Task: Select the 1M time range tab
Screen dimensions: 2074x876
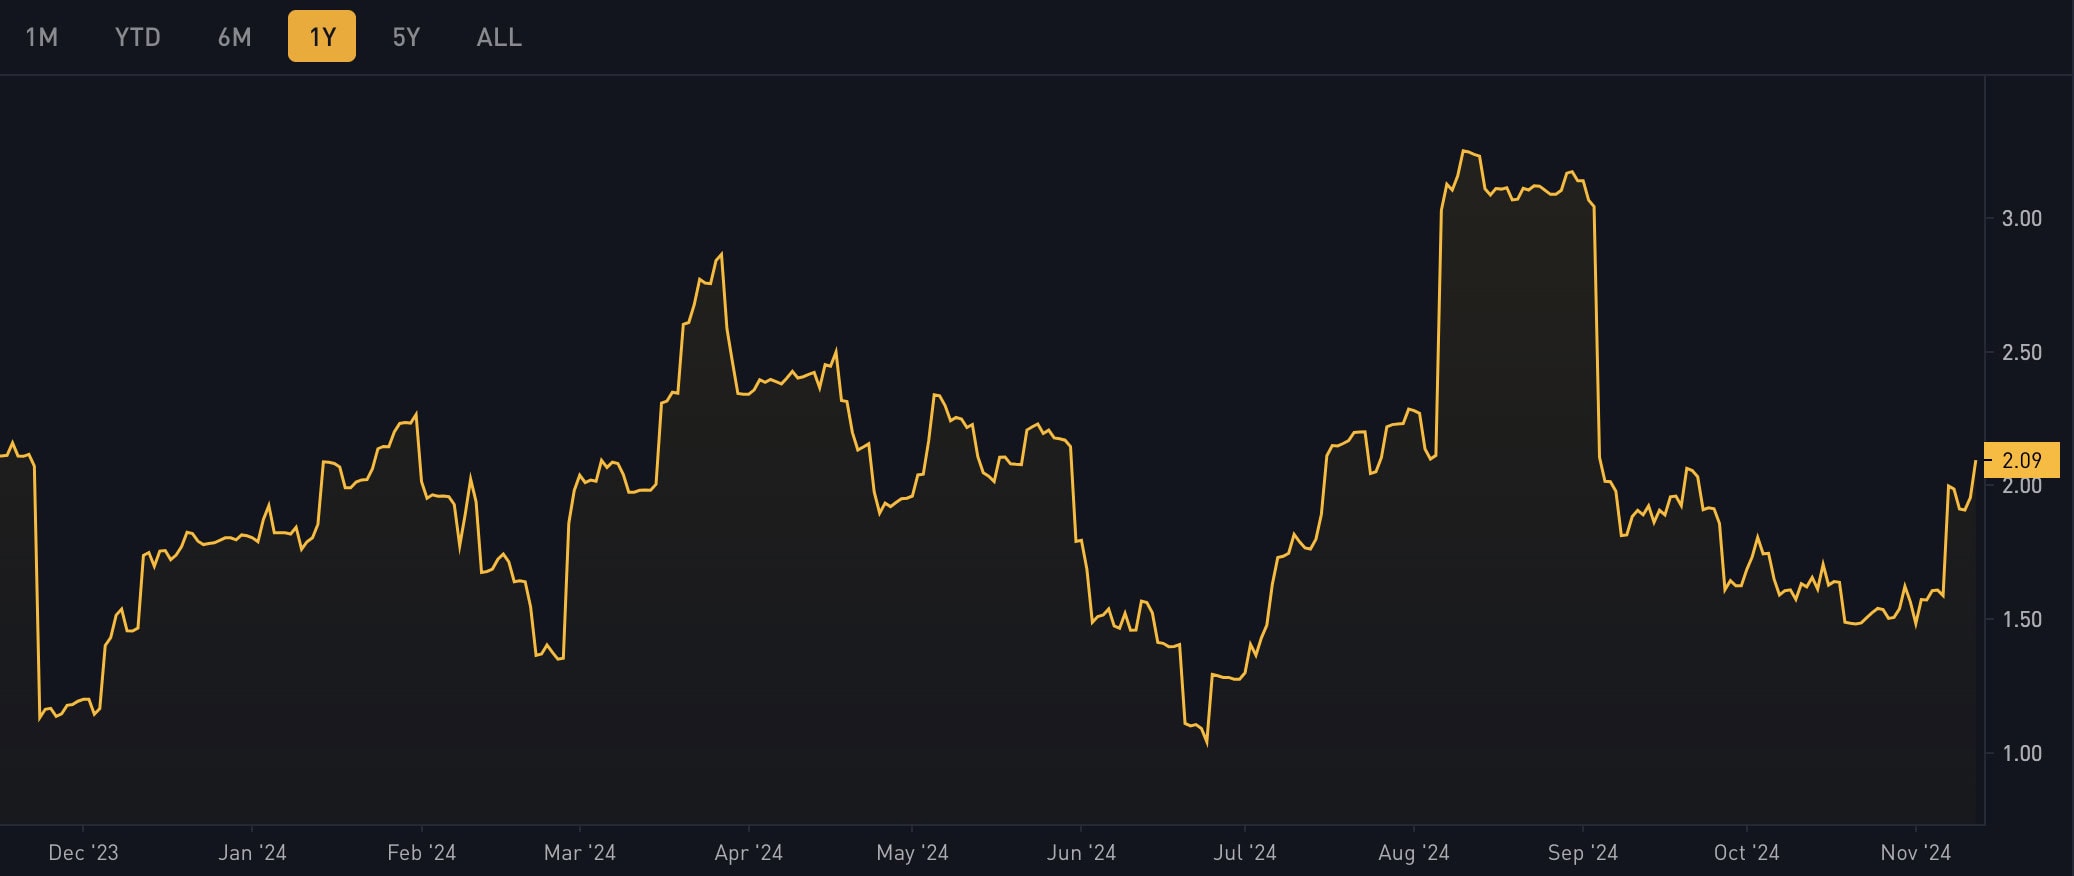Action: point(42,37)
